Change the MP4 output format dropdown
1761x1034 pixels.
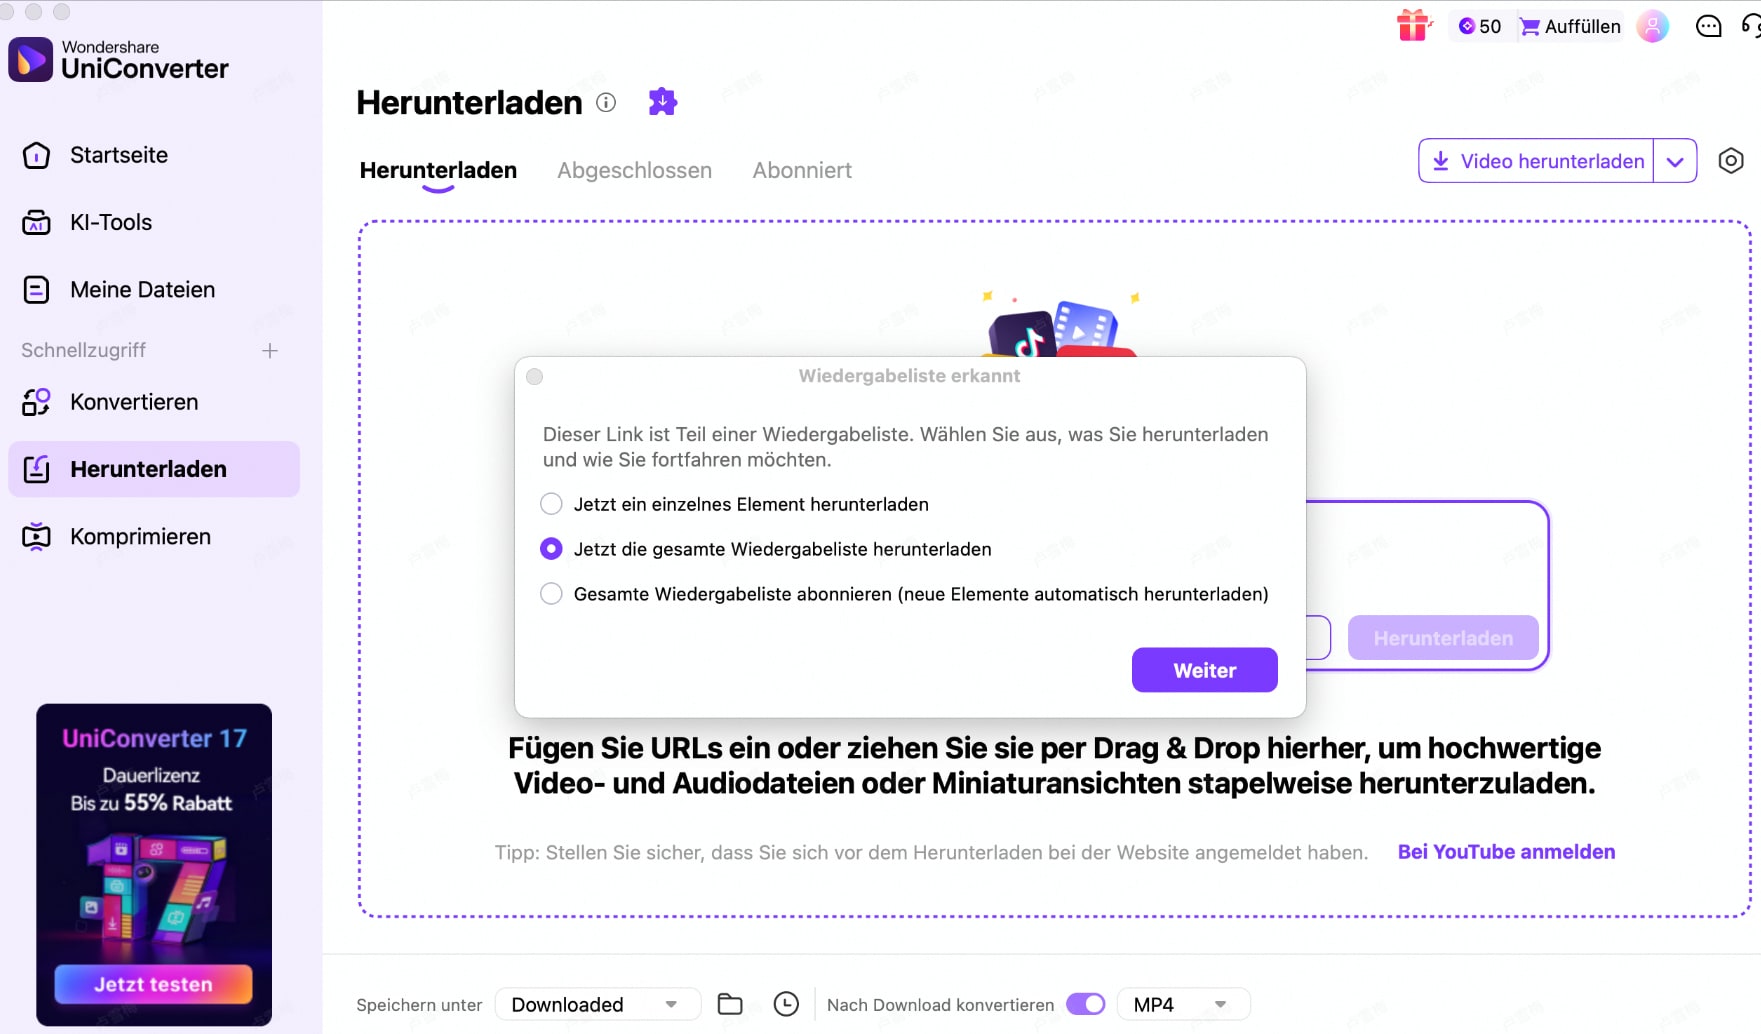pos(1183,1003)
